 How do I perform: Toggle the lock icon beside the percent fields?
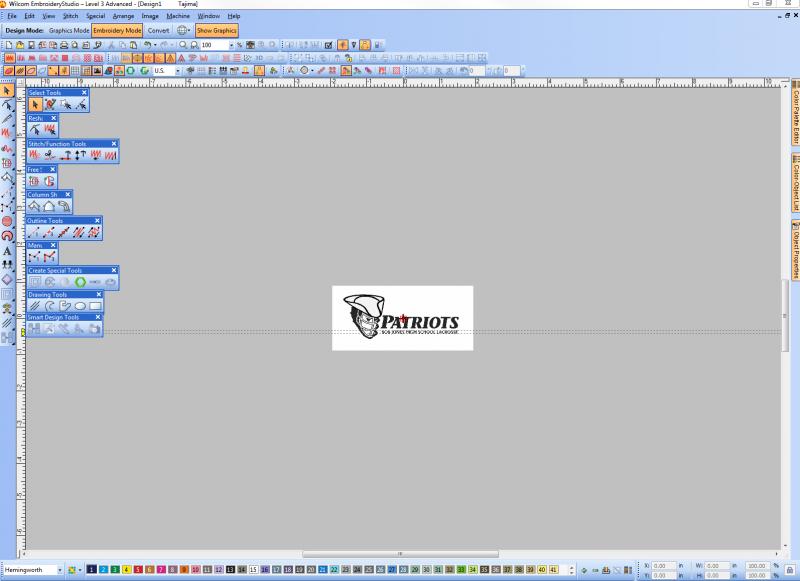coord(790,570)
